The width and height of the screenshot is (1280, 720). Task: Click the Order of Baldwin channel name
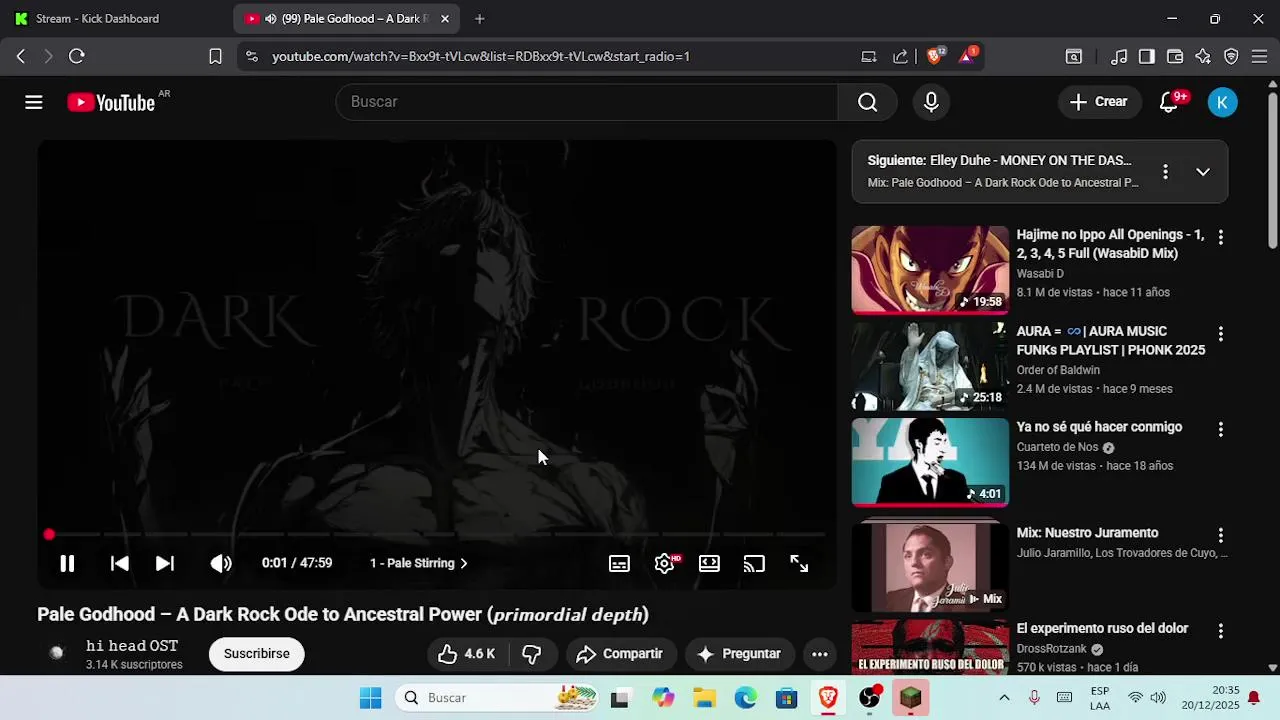(1058, 370)
